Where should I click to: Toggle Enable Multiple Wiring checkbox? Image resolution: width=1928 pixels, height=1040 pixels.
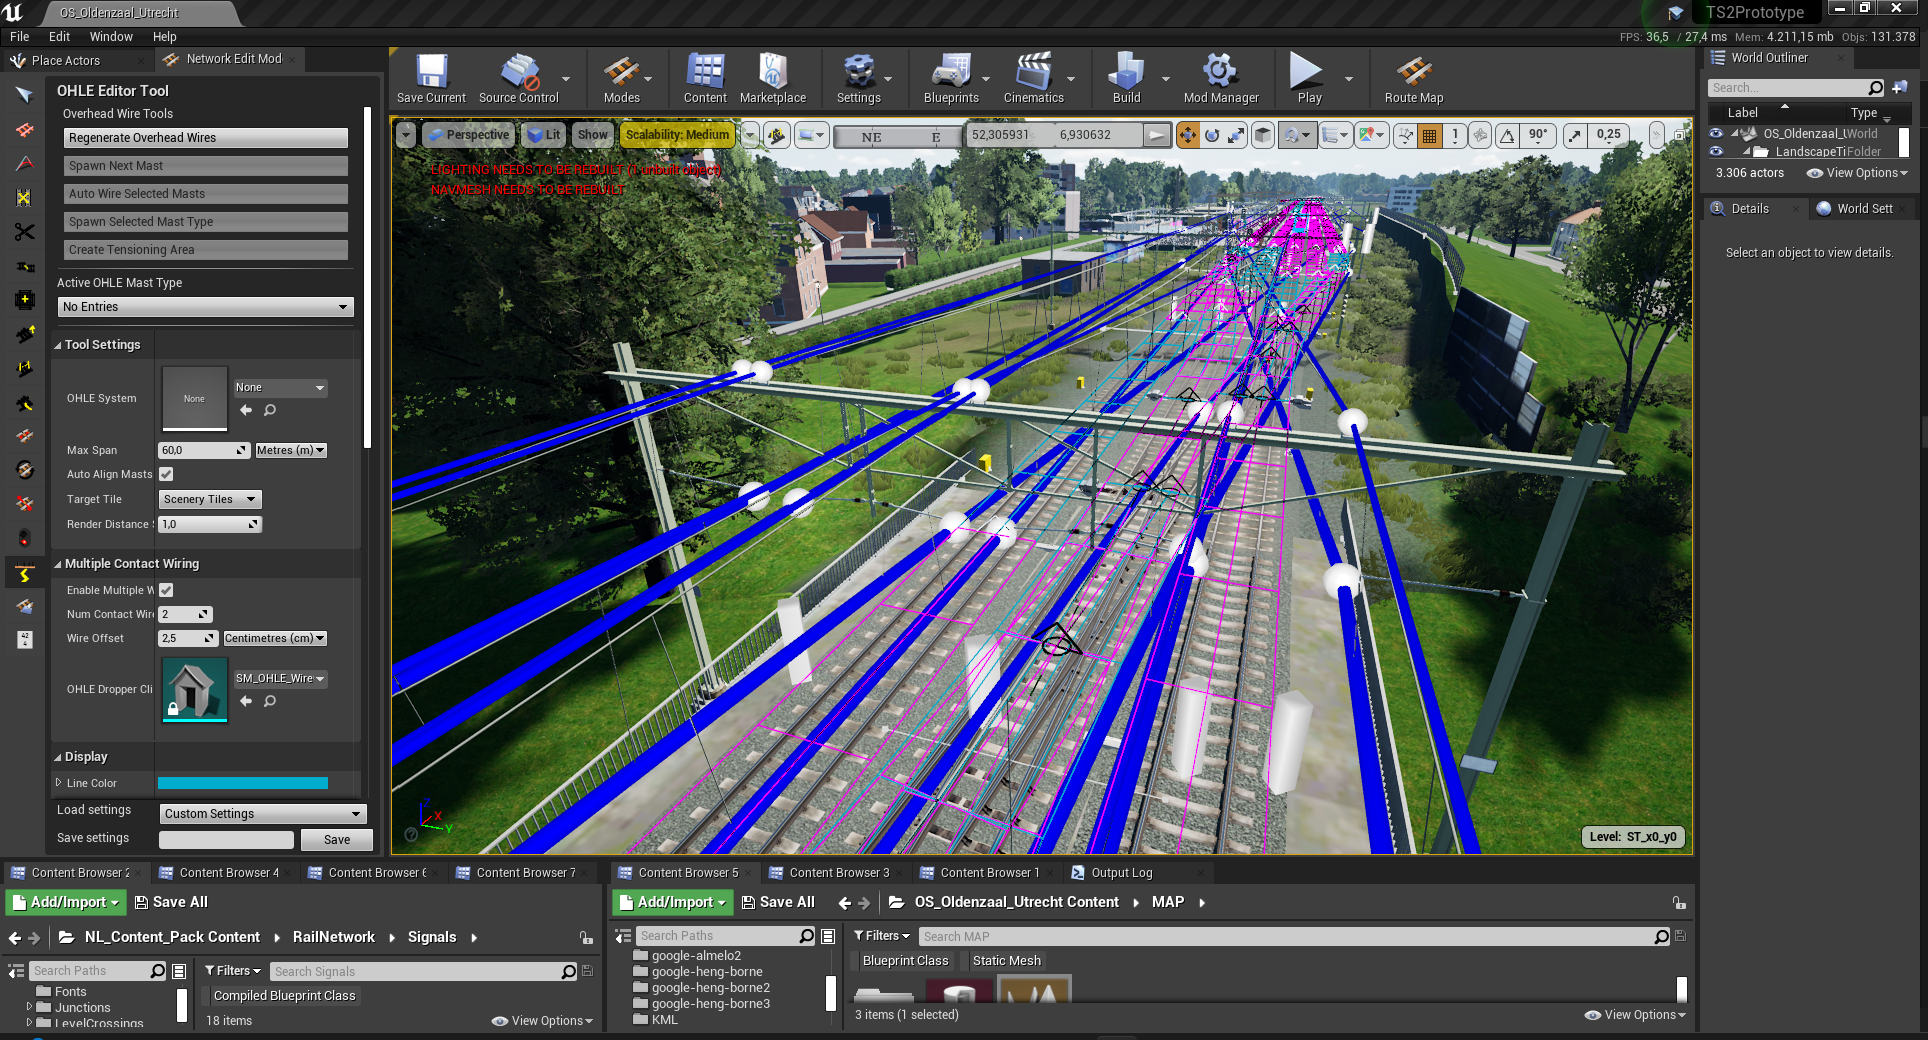point(166,590)
